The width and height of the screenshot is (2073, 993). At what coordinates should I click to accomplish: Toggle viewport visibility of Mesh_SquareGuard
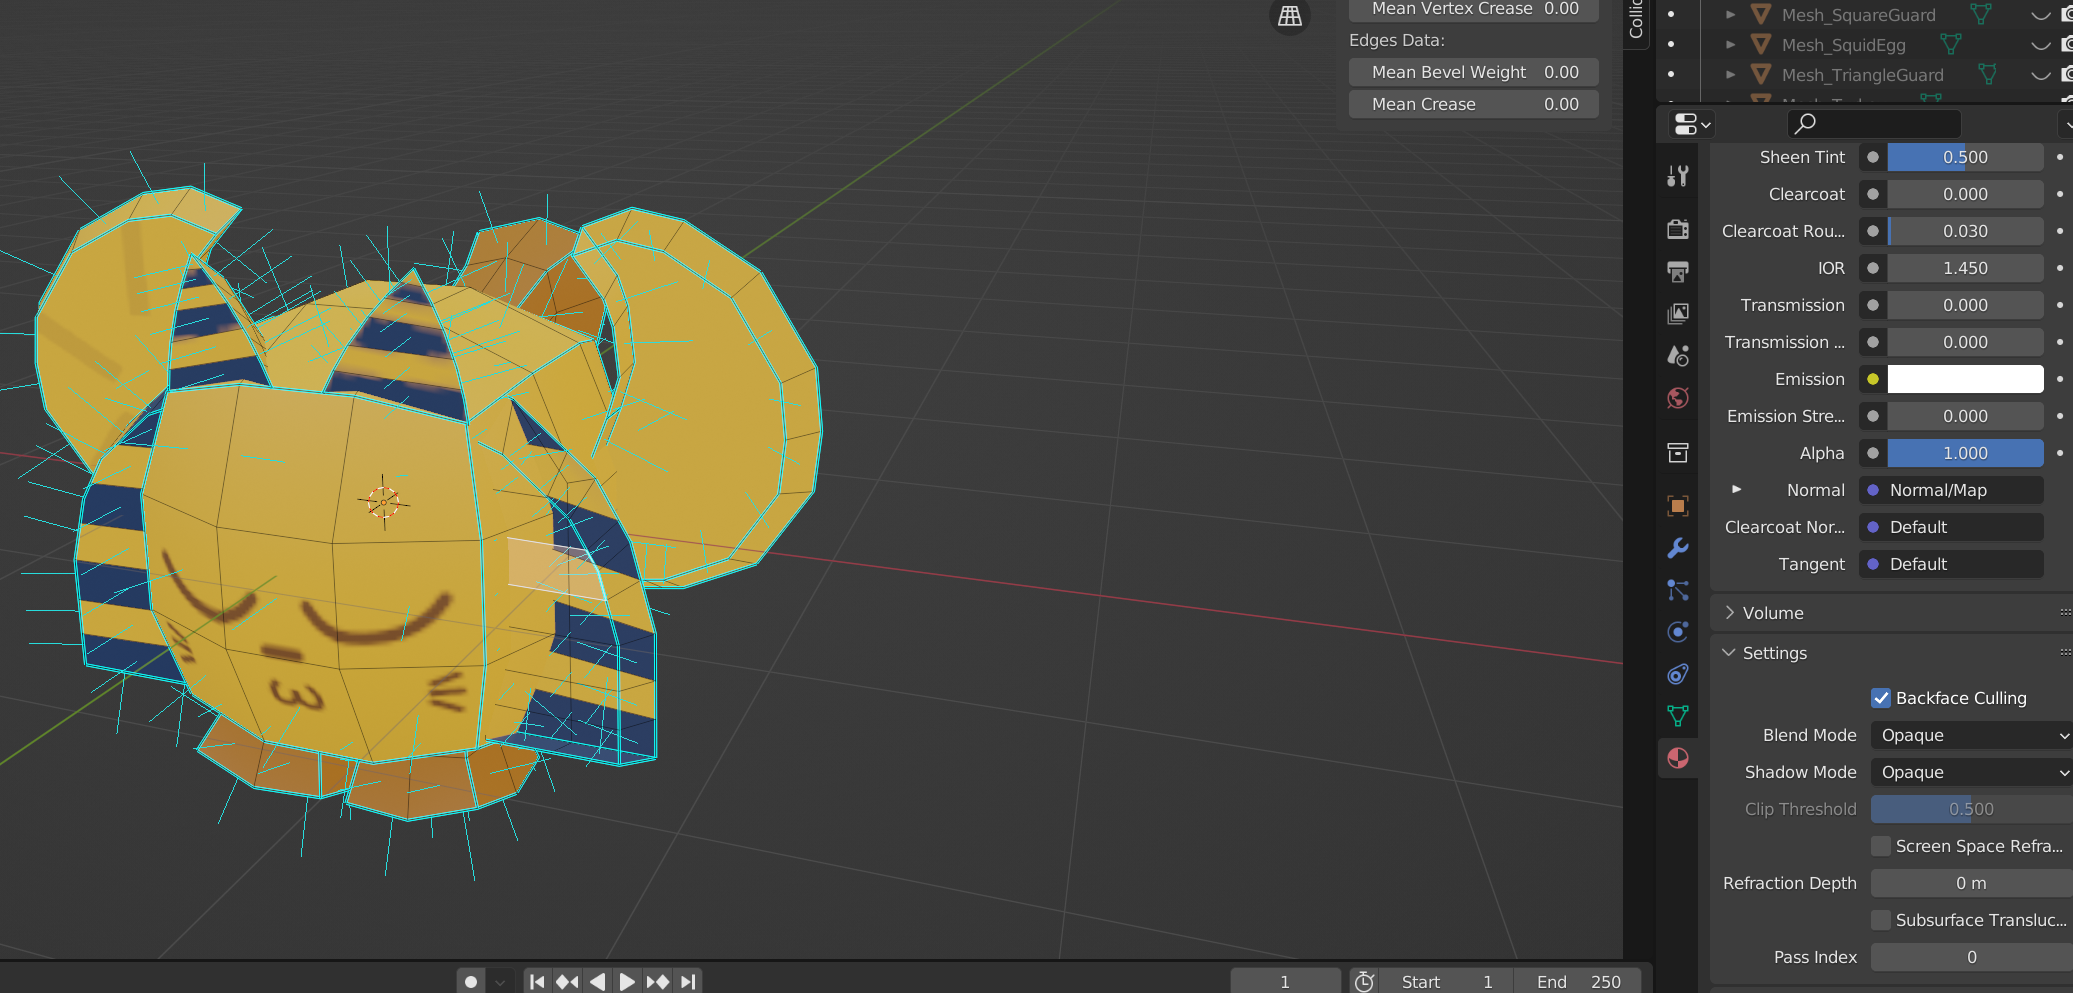(x=2041, y=15)
